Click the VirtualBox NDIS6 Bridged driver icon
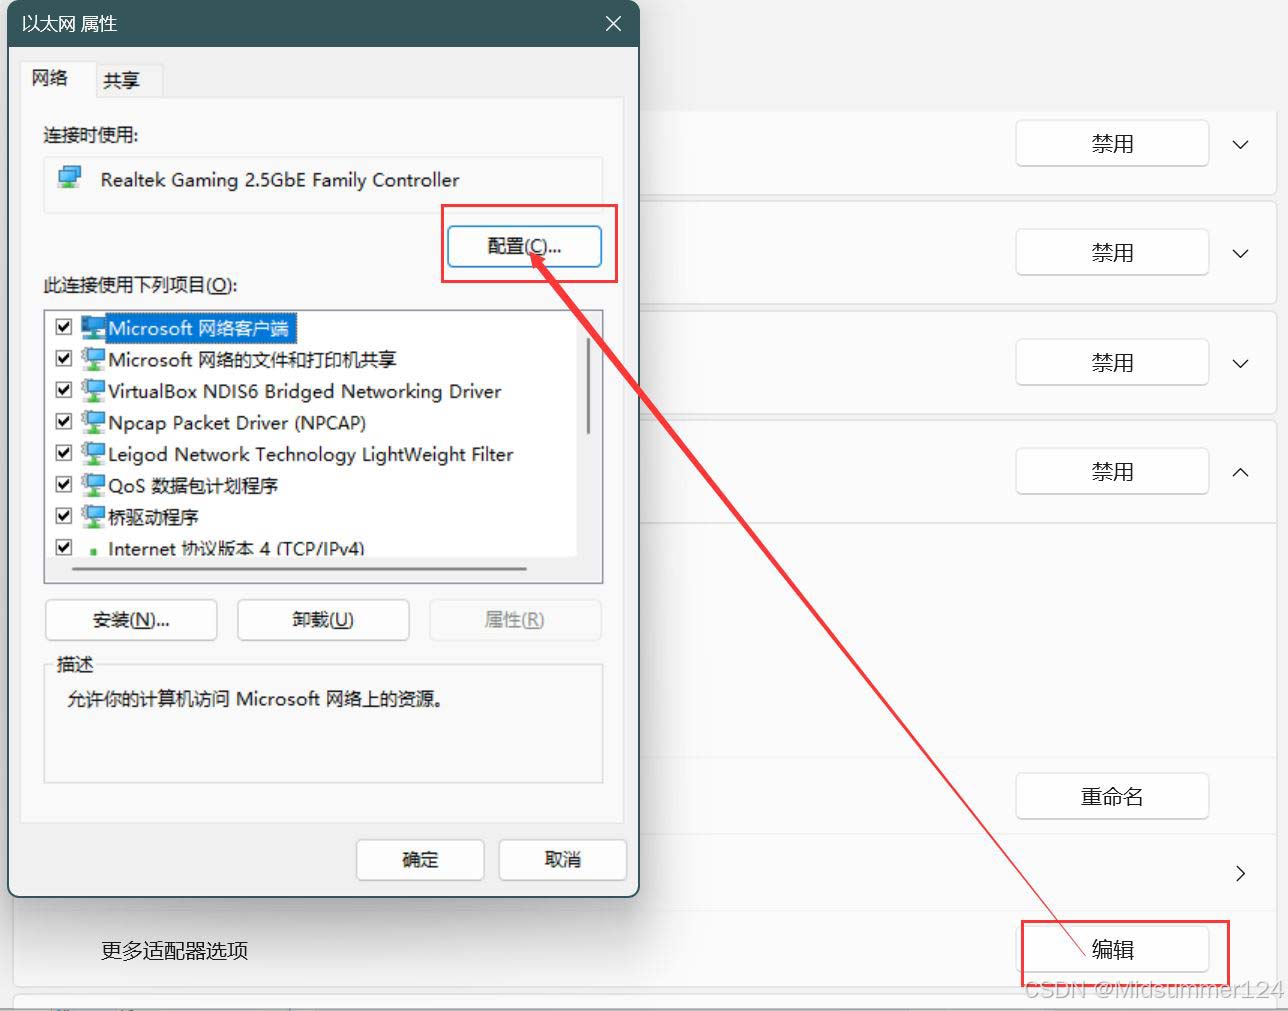Image resolution: width=1288 pixels, height=1011 pixels. 93,391
